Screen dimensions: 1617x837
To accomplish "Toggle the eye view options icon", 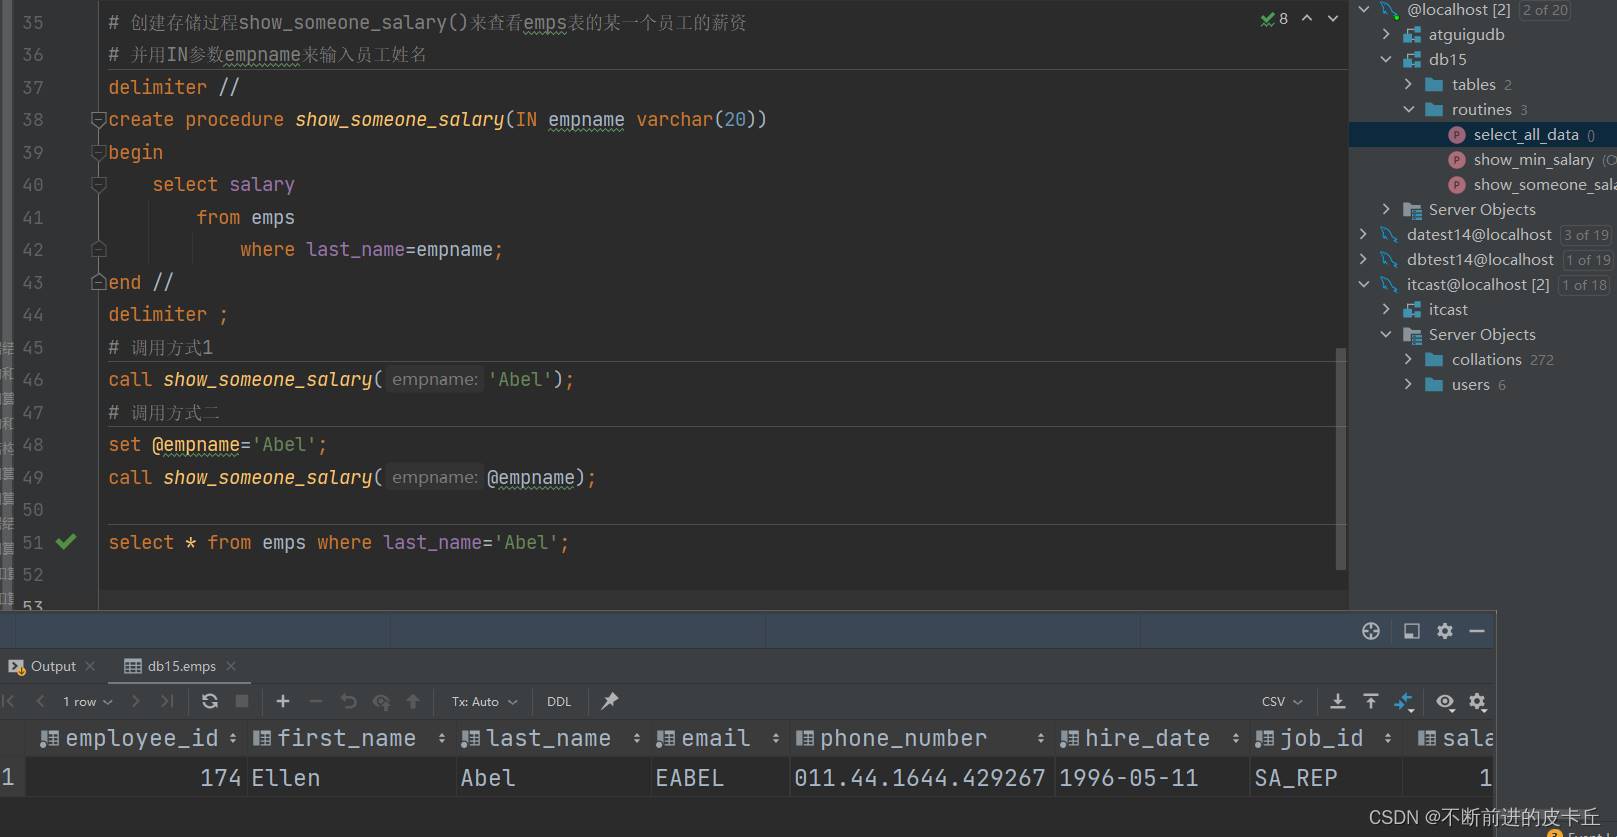I will coord(1445,701).
